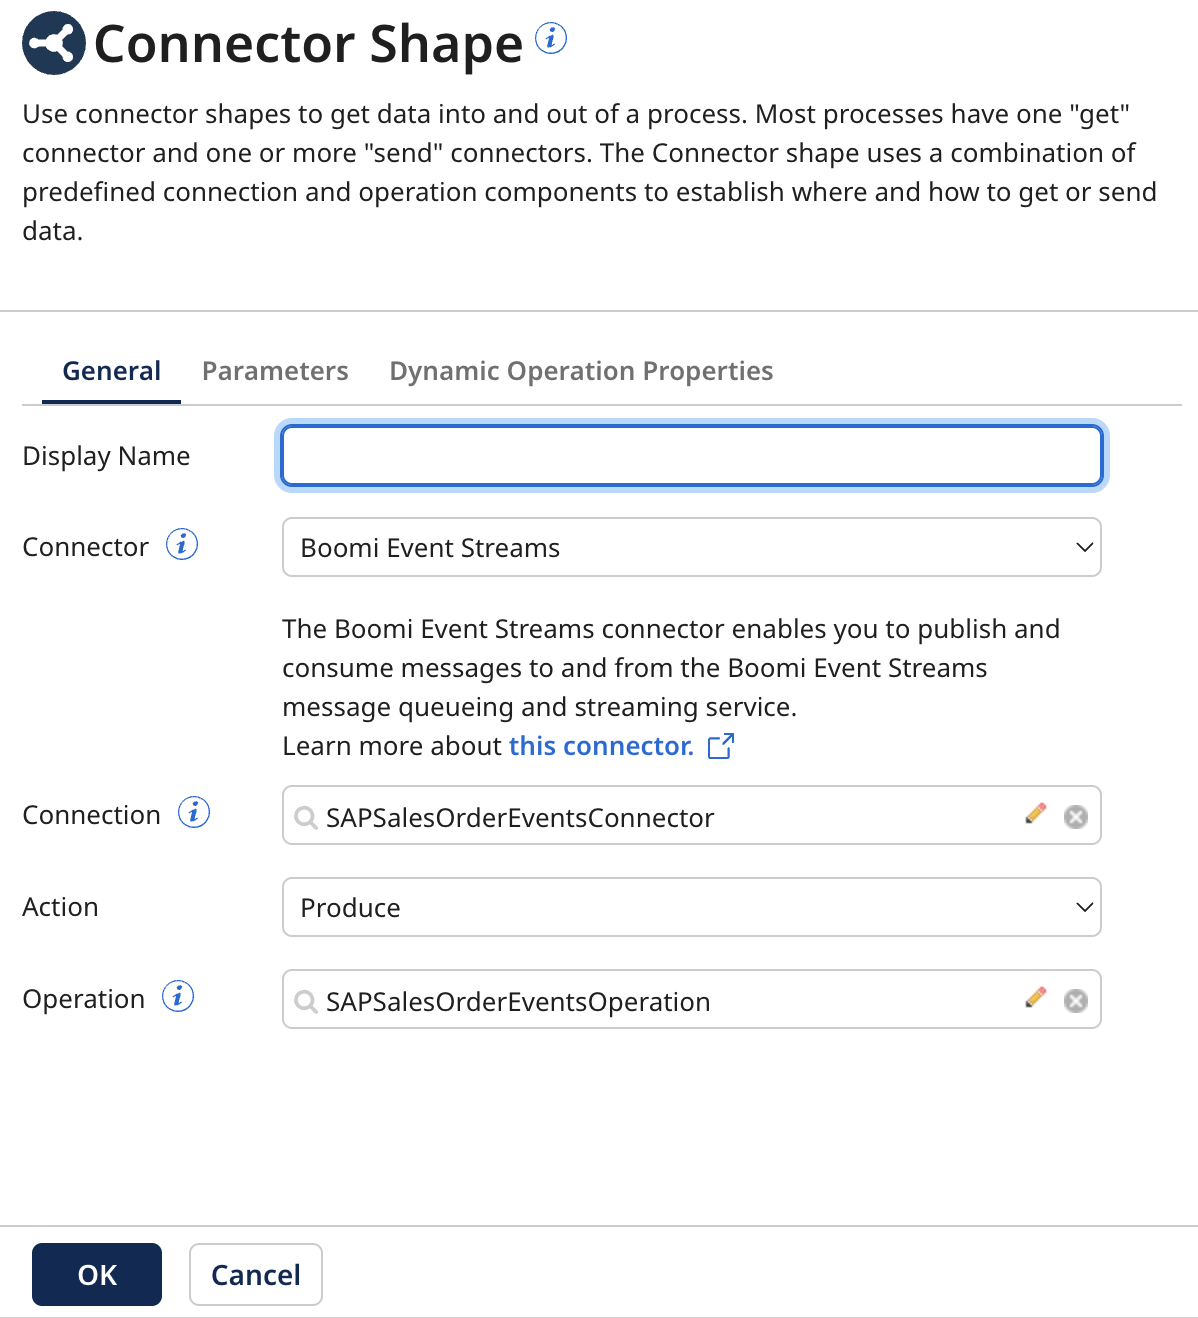
Task: Confirm settings with the OK button
Action: (96, 1274)
